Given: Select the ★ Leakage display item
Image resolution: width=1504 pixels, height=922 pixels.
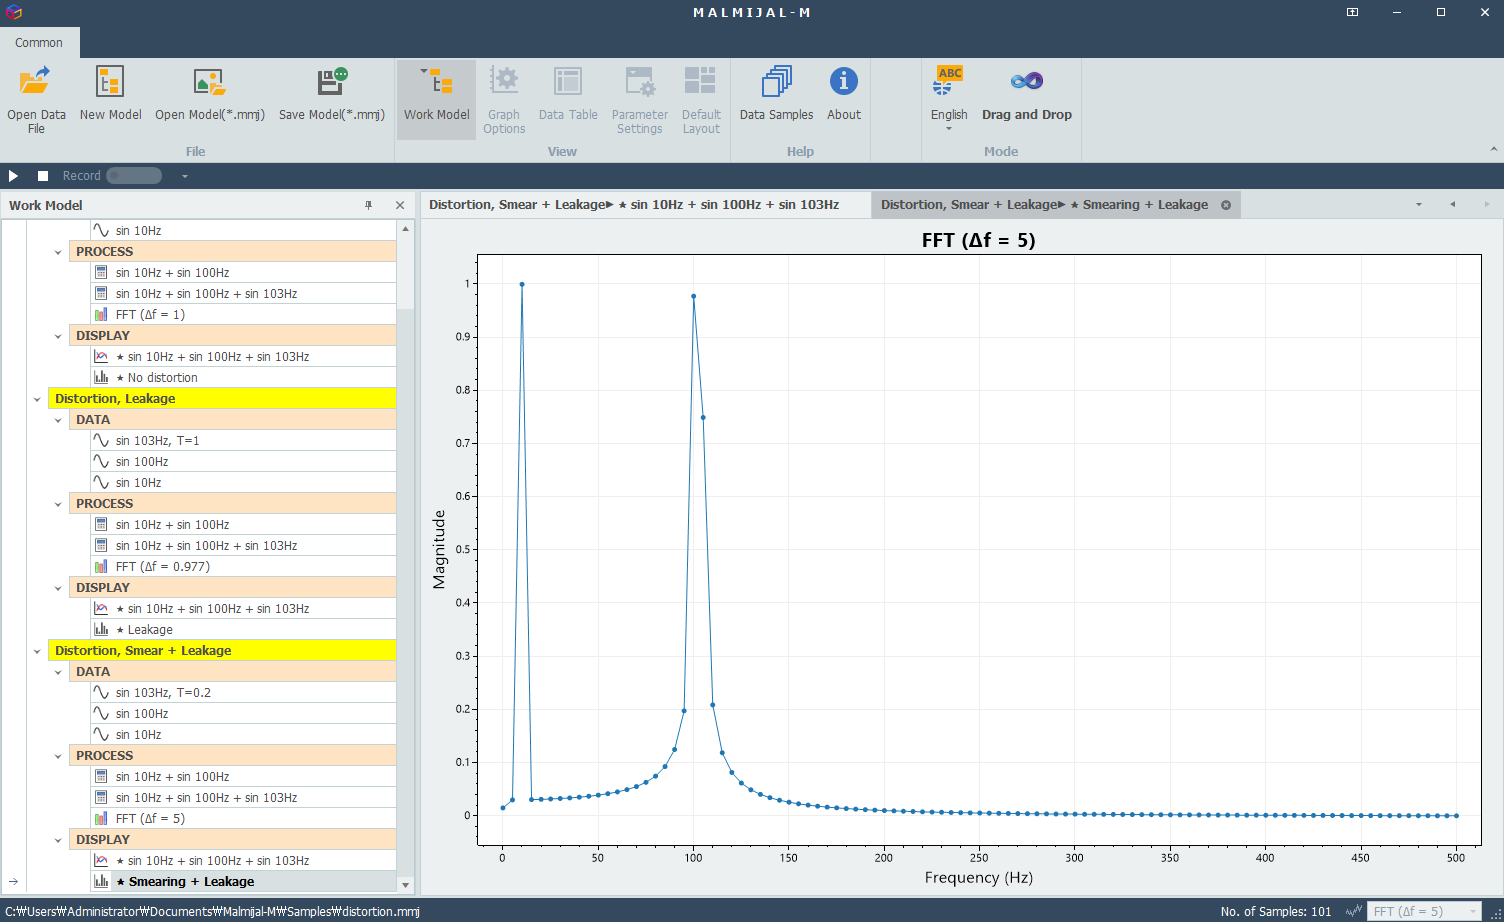Looking at the screenshot, I should pyautogui.click(x=243, y=629).
